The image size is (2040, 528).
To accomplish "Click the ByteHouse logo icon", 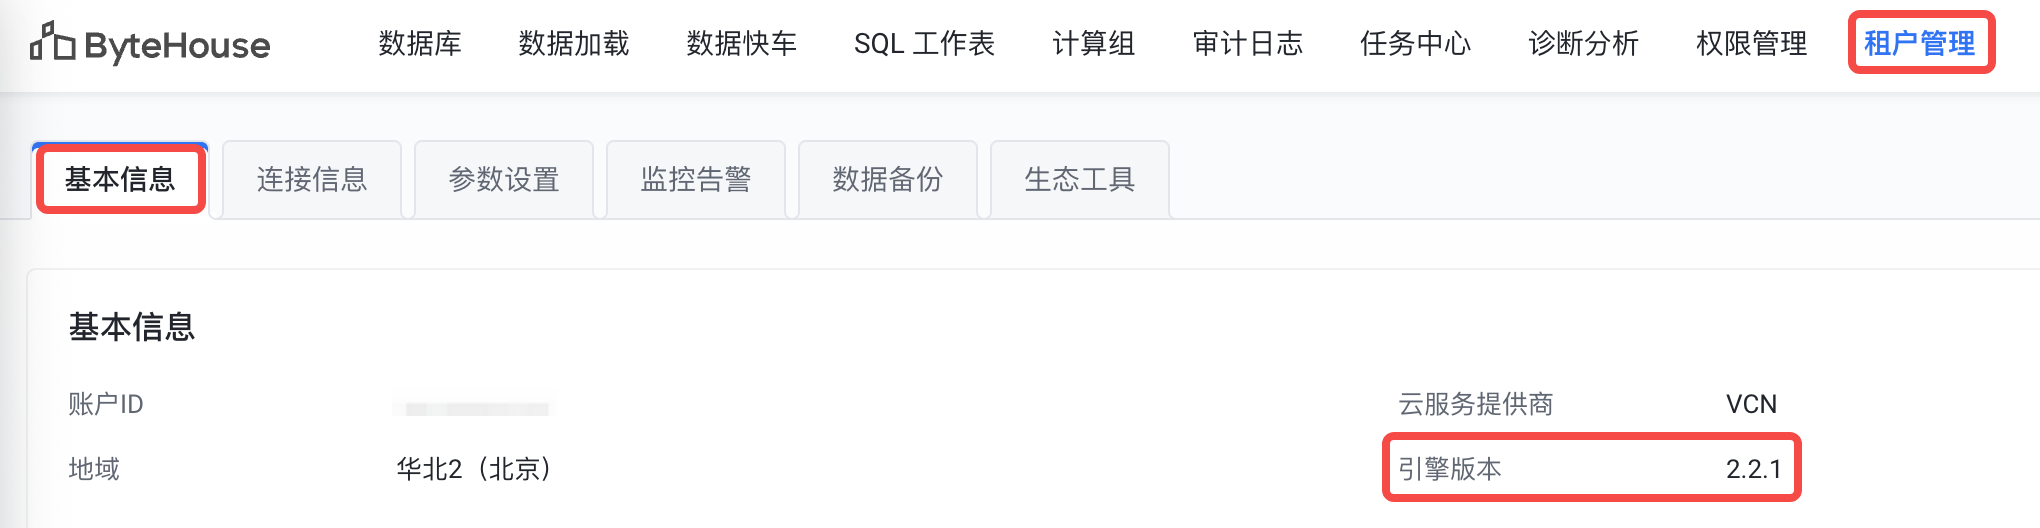I will (52, 42).
